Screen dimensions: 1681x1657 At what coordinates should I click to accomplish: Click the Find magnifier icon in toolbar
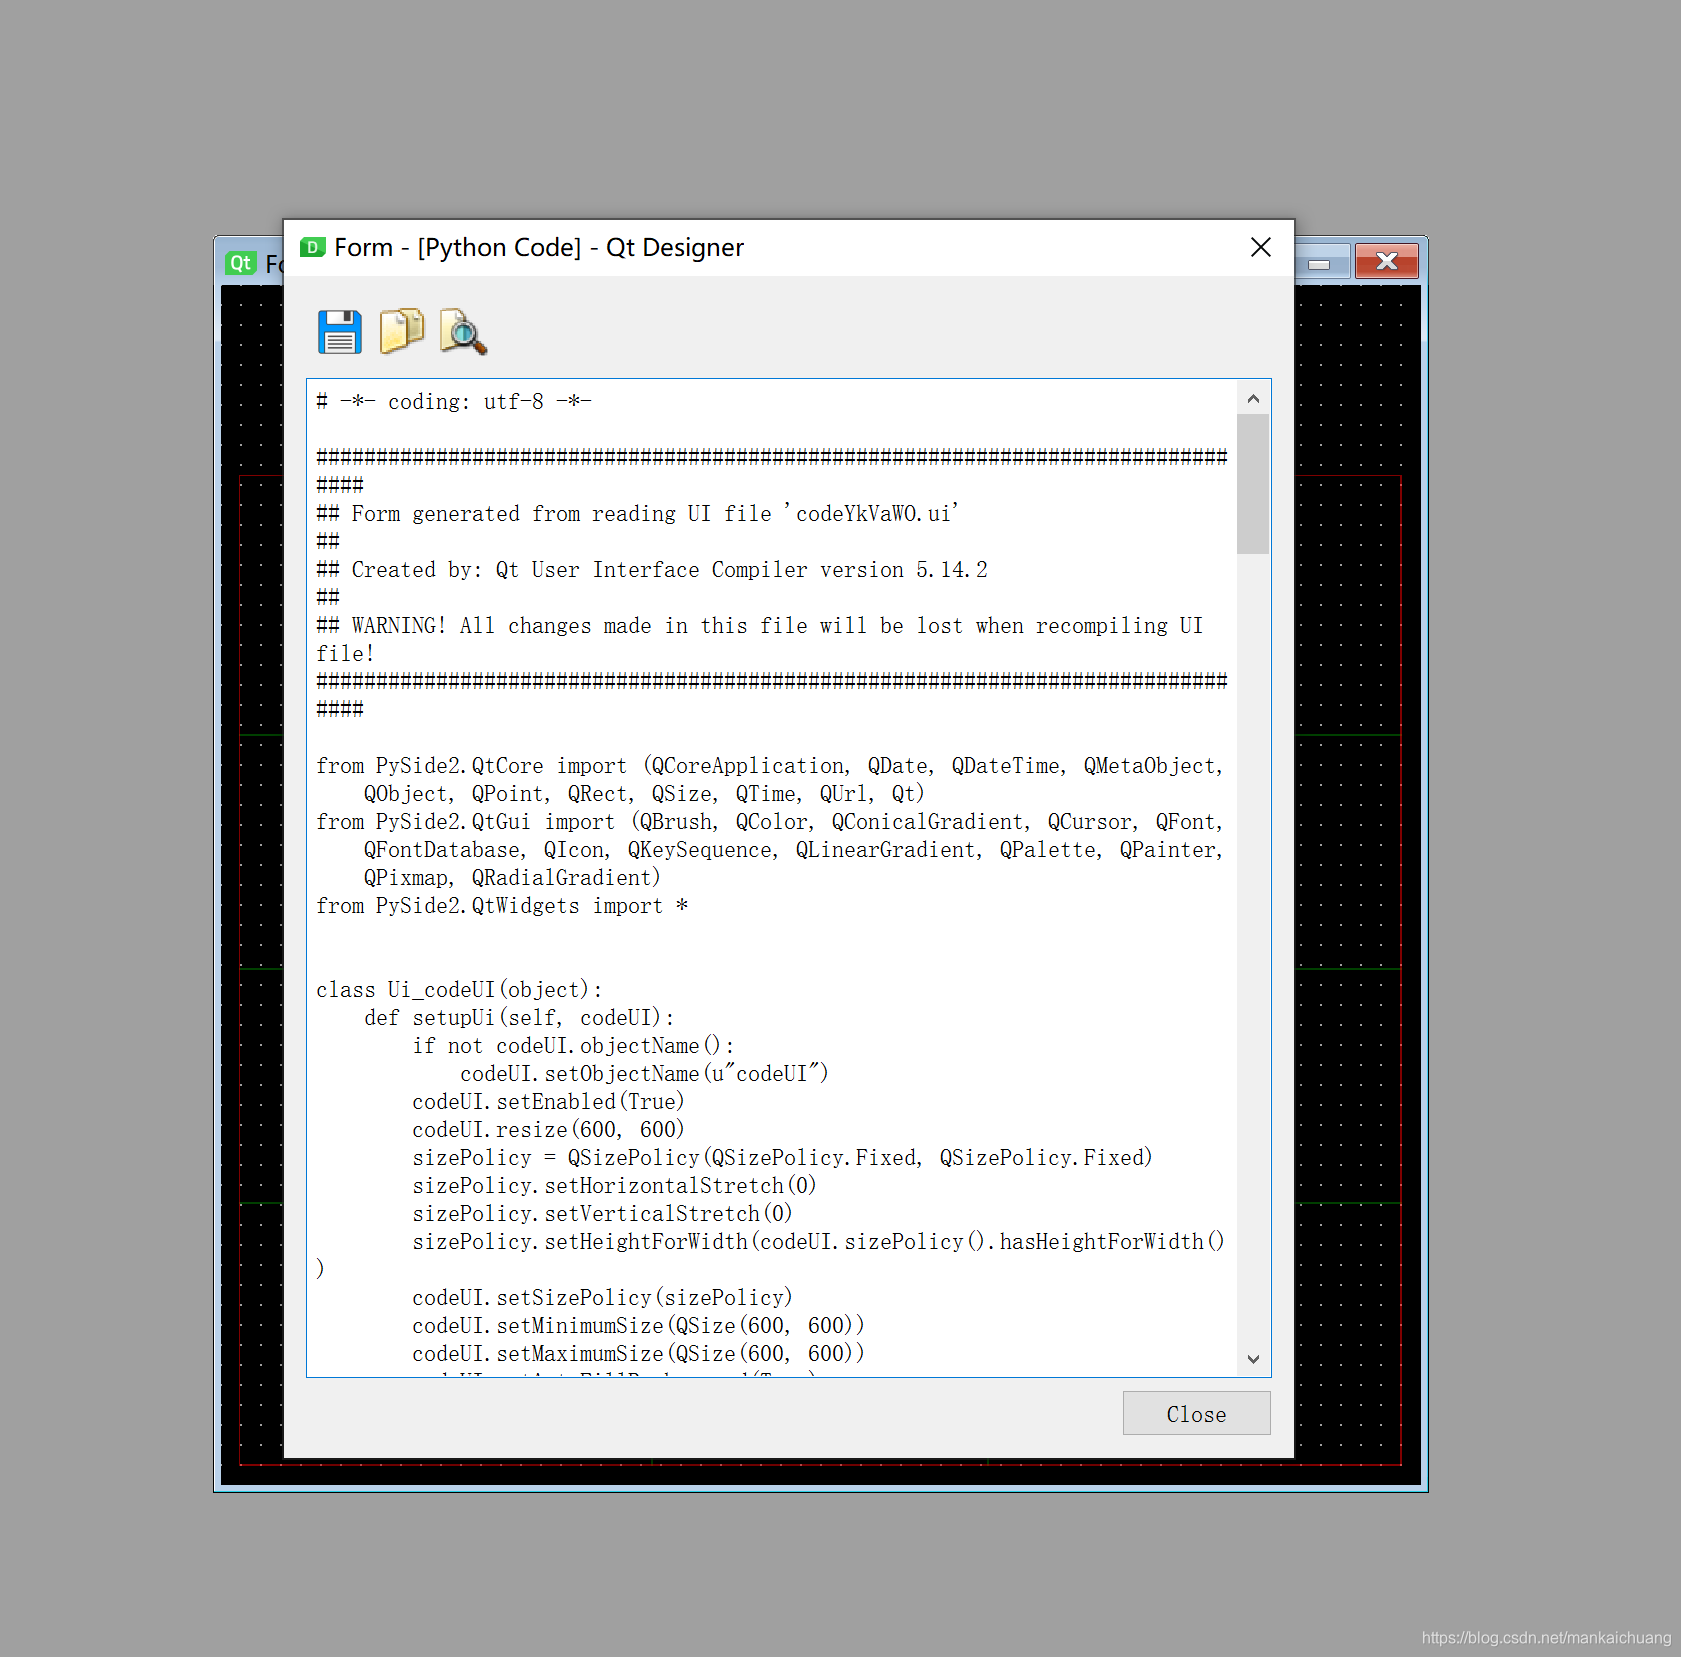(x=463, y=332)
